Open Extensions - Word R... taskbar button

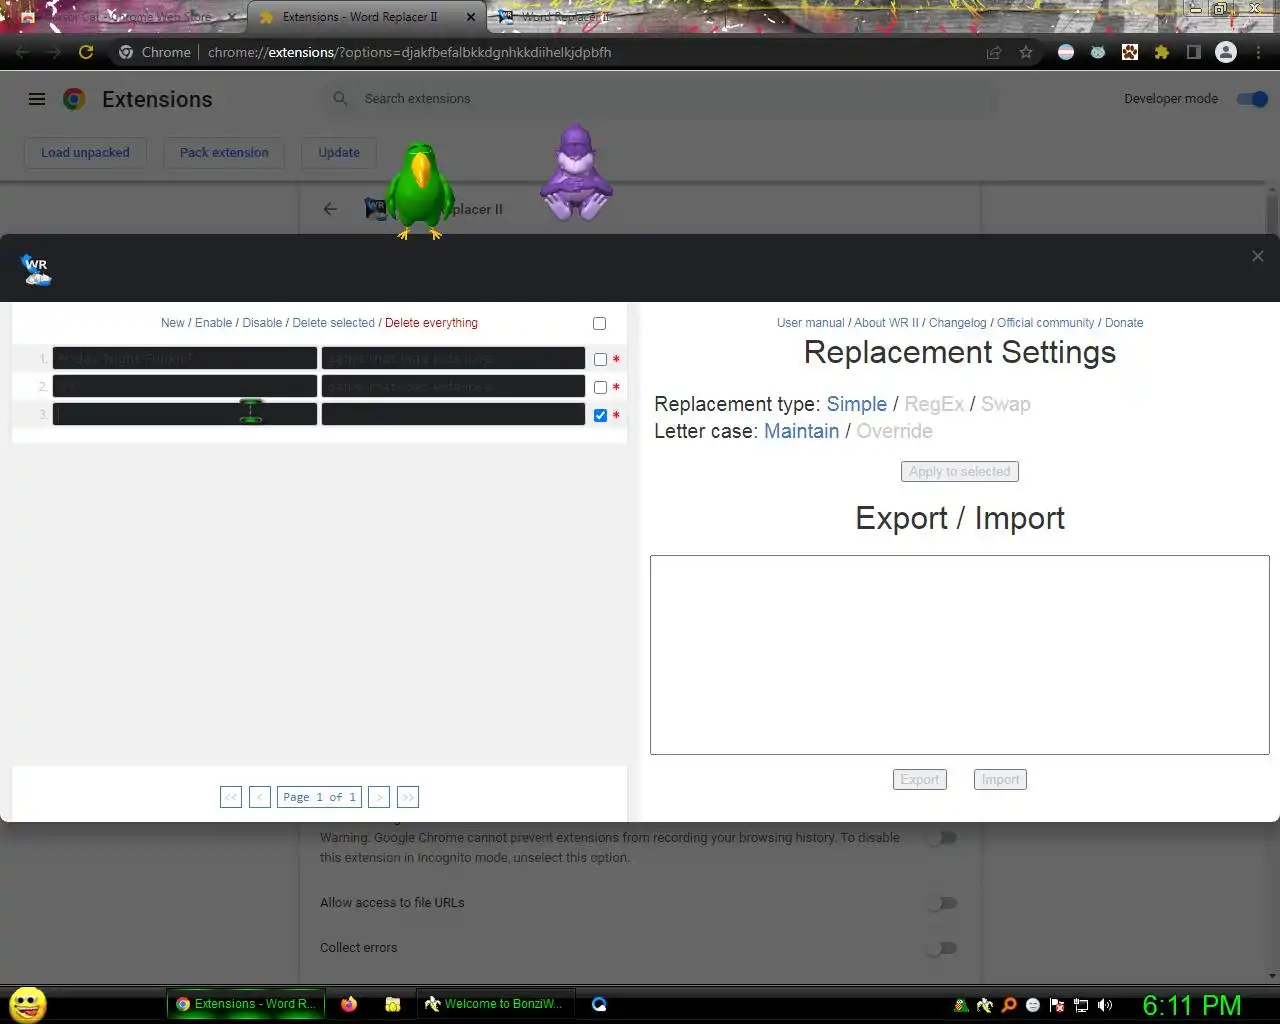coord(246,1004)
